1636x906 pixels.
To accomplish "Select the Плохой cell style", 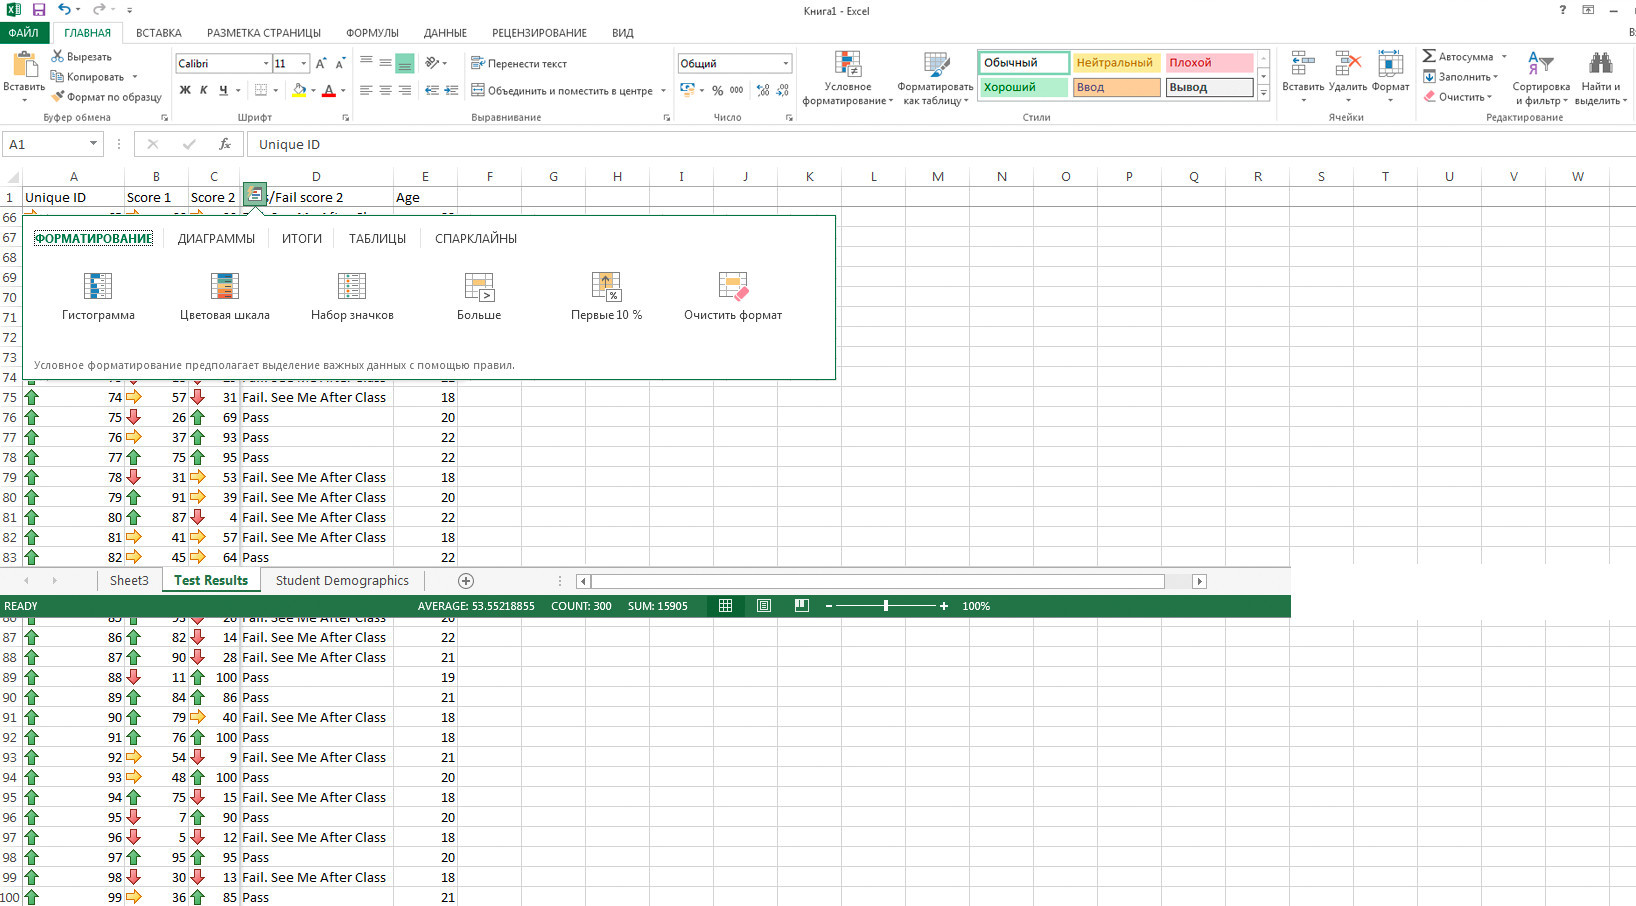I will 1209,62.
